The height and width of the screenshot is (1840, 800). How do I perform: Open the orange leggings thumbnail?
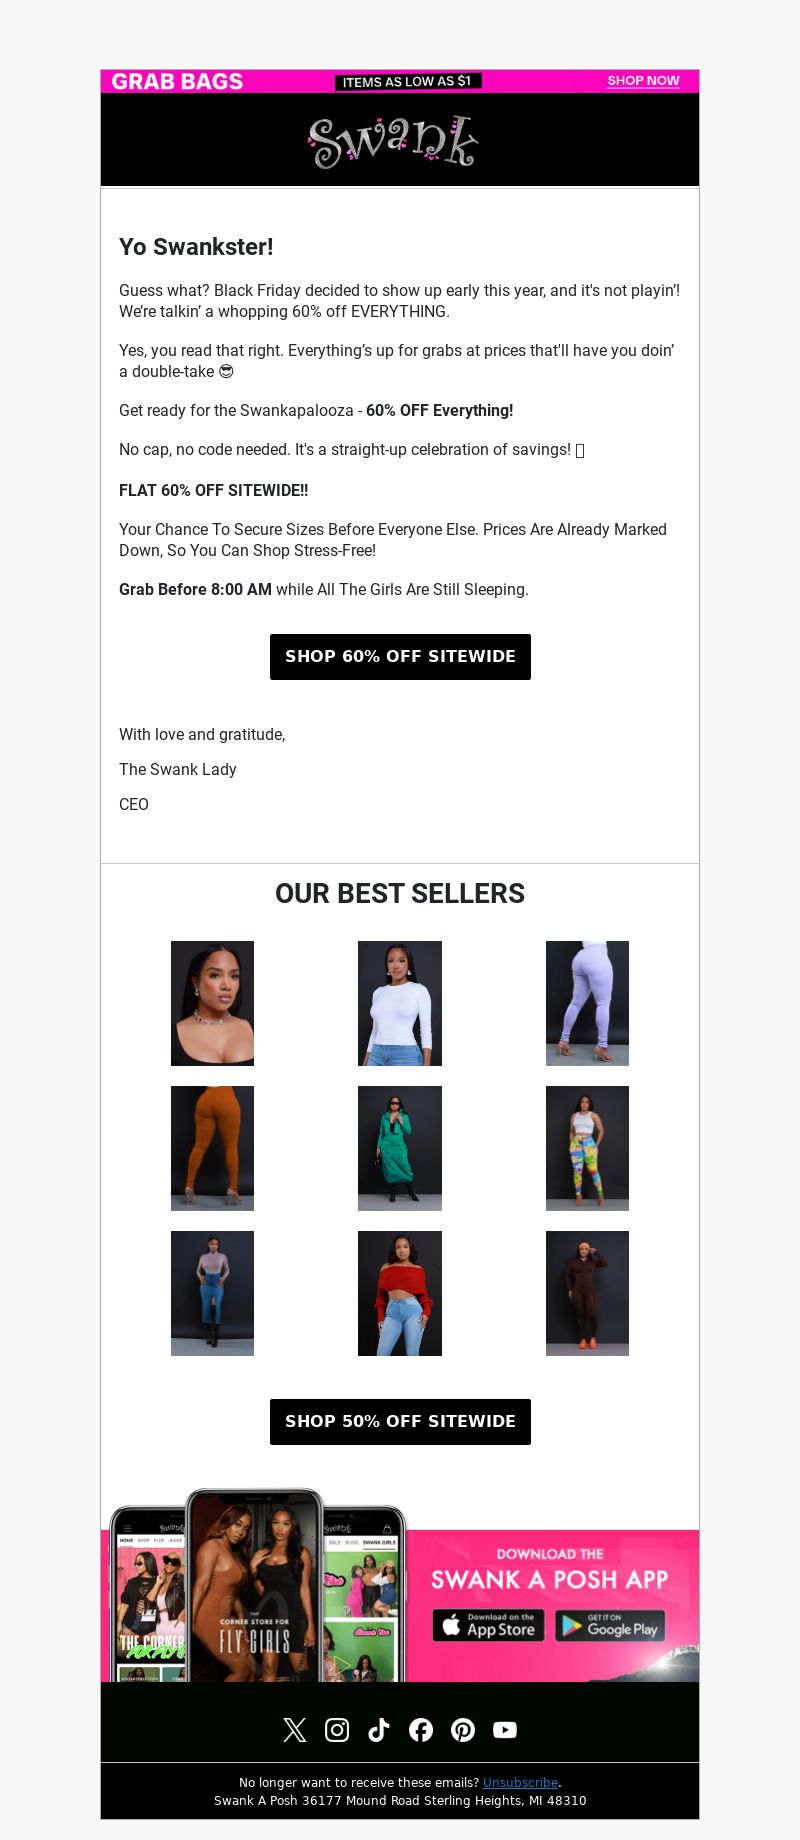tap(212, 1148)
